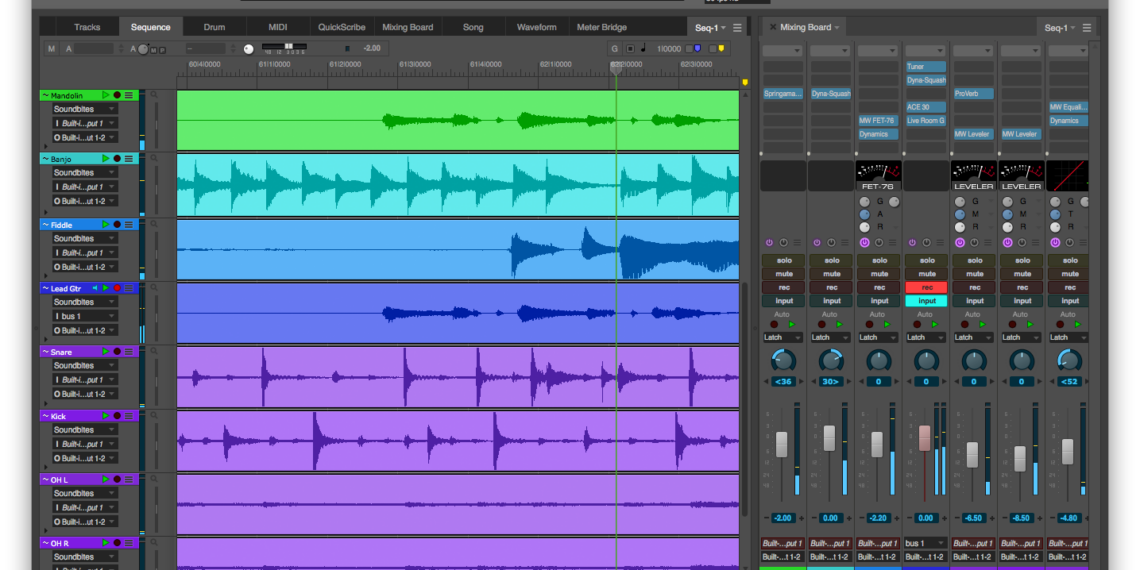Click the purple power icon on first channel

tap(769, 243)
